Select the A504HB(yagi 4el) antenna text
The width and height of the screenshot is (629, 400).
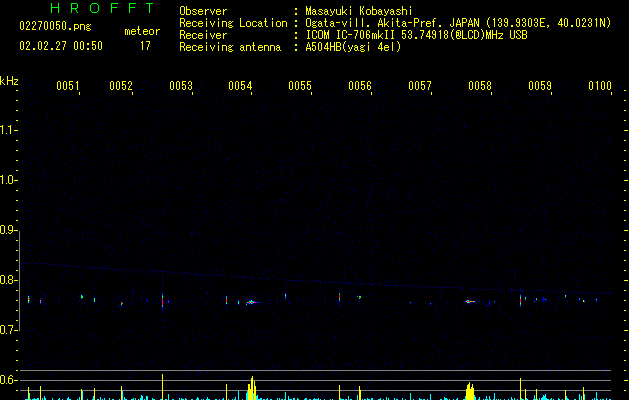pyautogui.click(x=353, y=47)
